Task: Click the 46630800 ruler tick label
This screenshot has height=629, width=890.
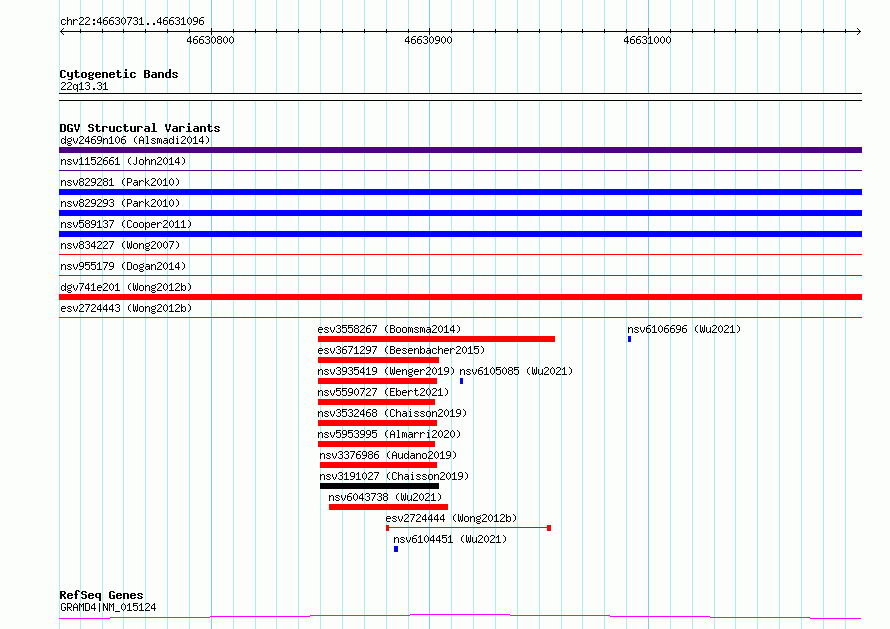Action: pos(210,40)
